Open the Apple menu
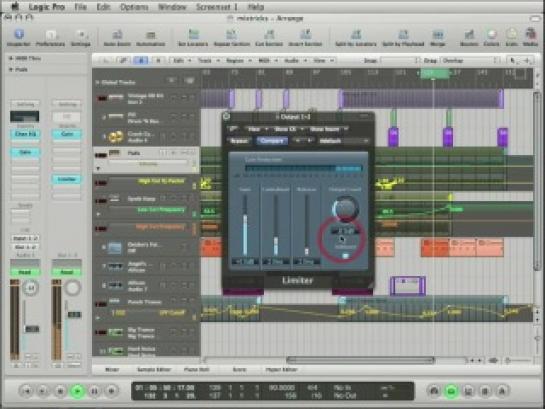The height and width of the screenshot is (409, 545). [15, 7]
